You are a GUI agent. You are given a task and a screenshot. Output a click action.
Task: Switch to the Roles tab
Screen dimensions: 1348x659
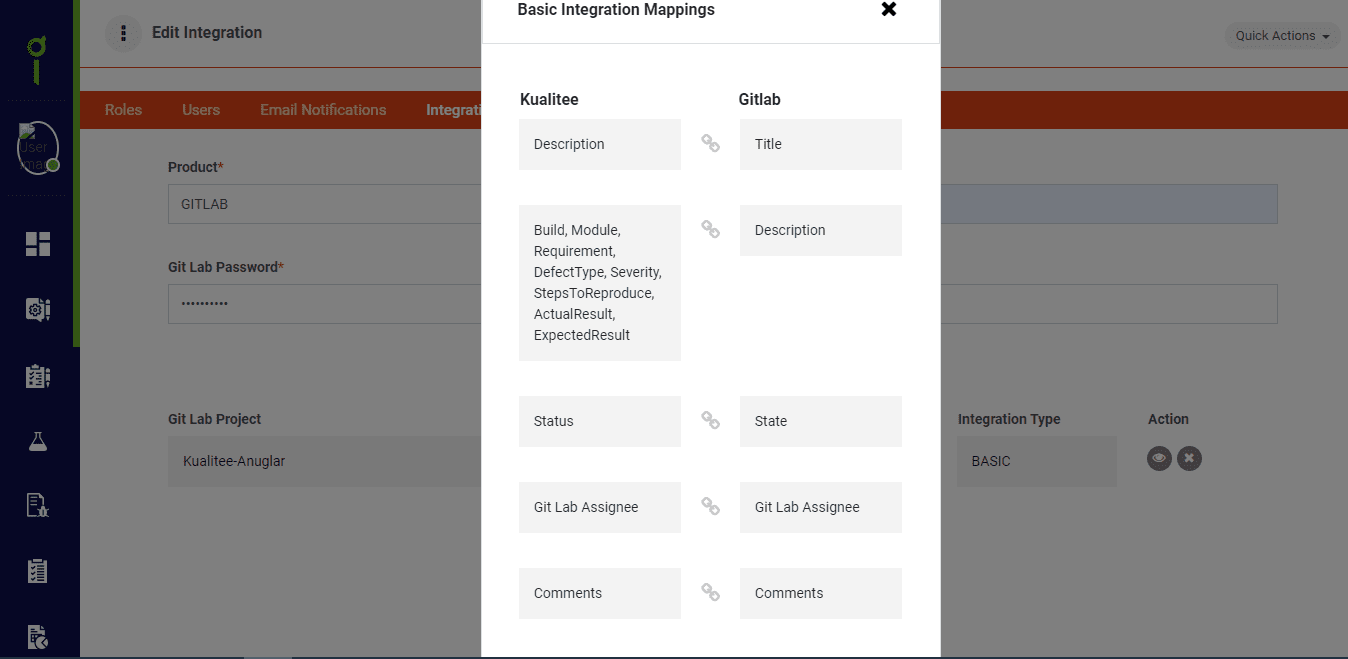tap(124, 110)
